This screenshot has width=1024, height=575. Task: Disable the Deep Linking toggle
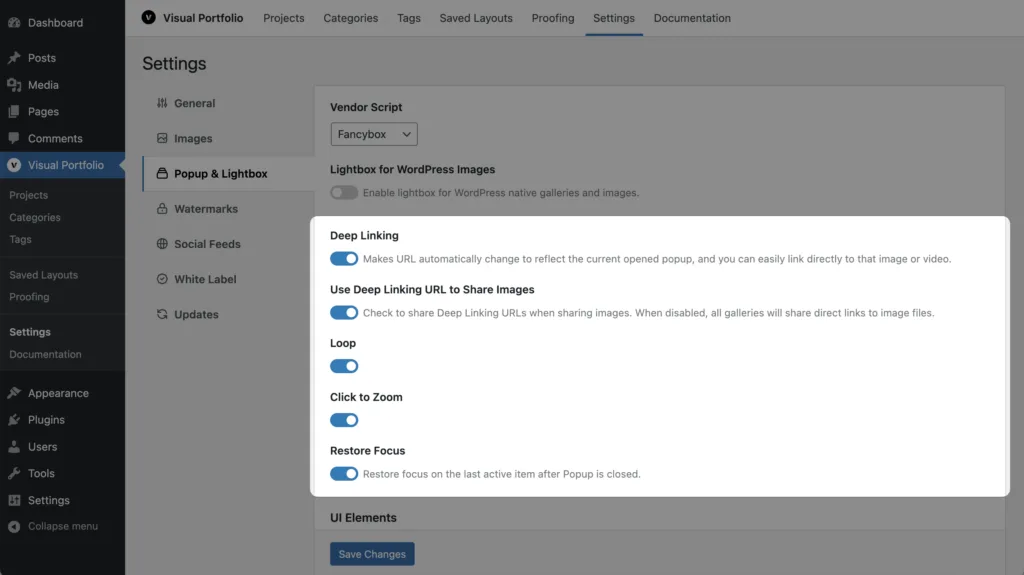(344, 259)
